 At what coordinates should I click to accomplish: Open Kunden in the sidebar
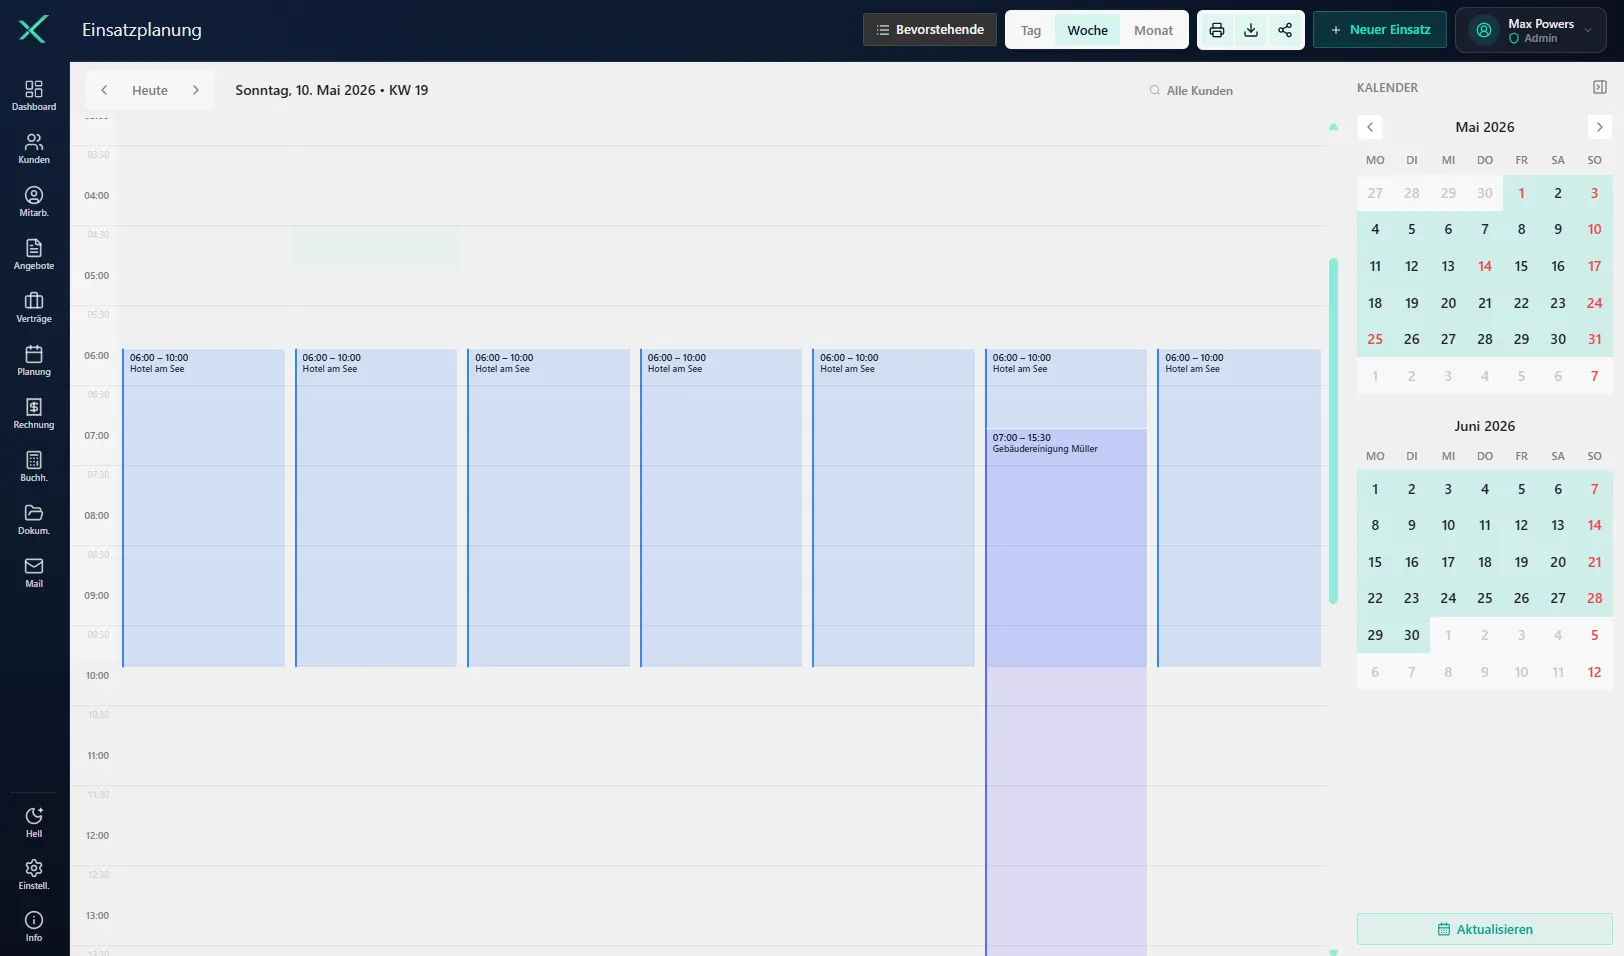click(34, 148)
